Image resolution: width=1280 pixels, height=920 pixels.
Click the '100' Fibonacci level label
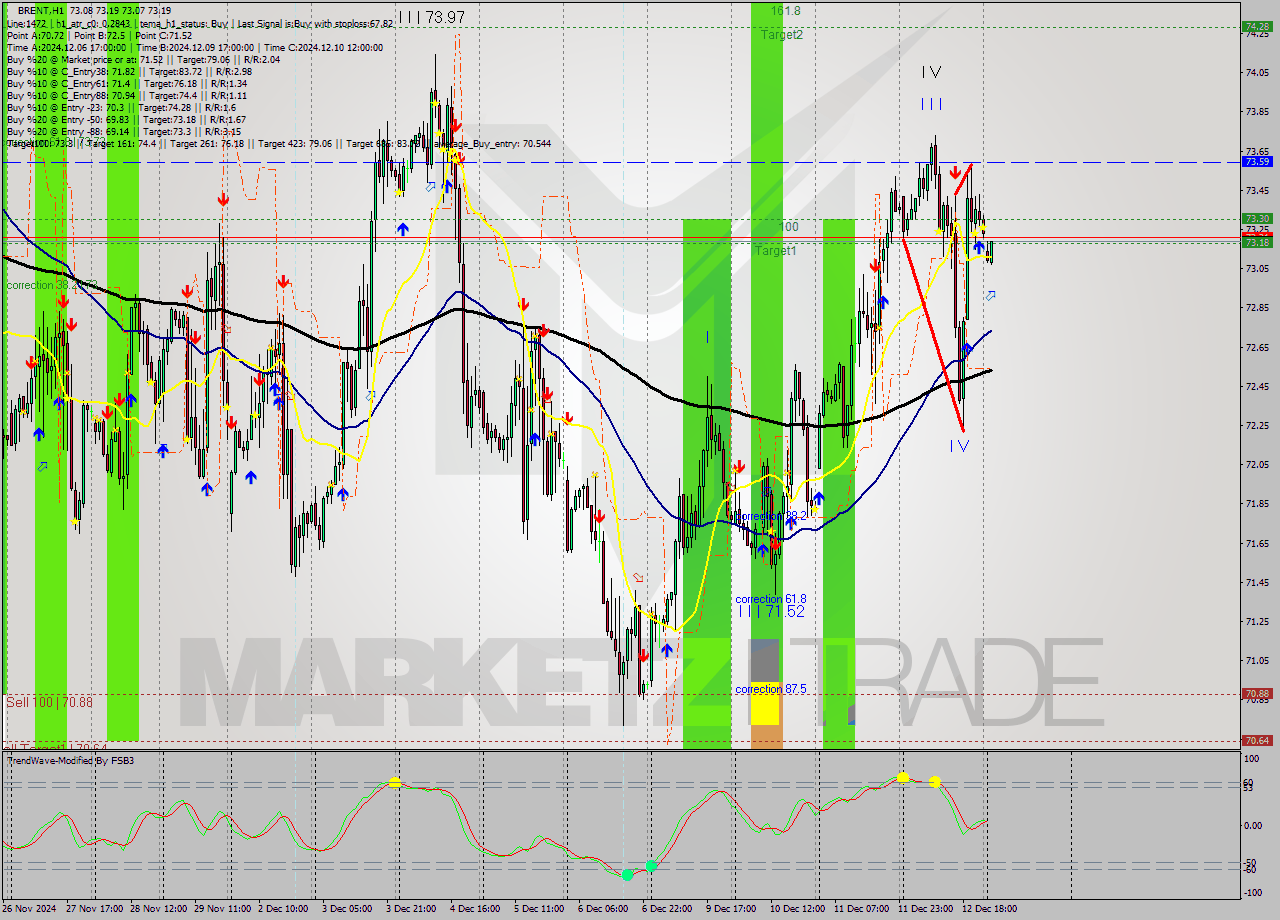788,227
